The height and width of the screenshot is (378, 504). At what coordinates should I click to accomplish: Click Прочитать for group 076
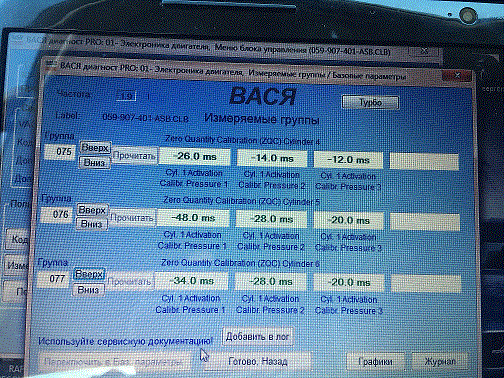pos(132,218)
